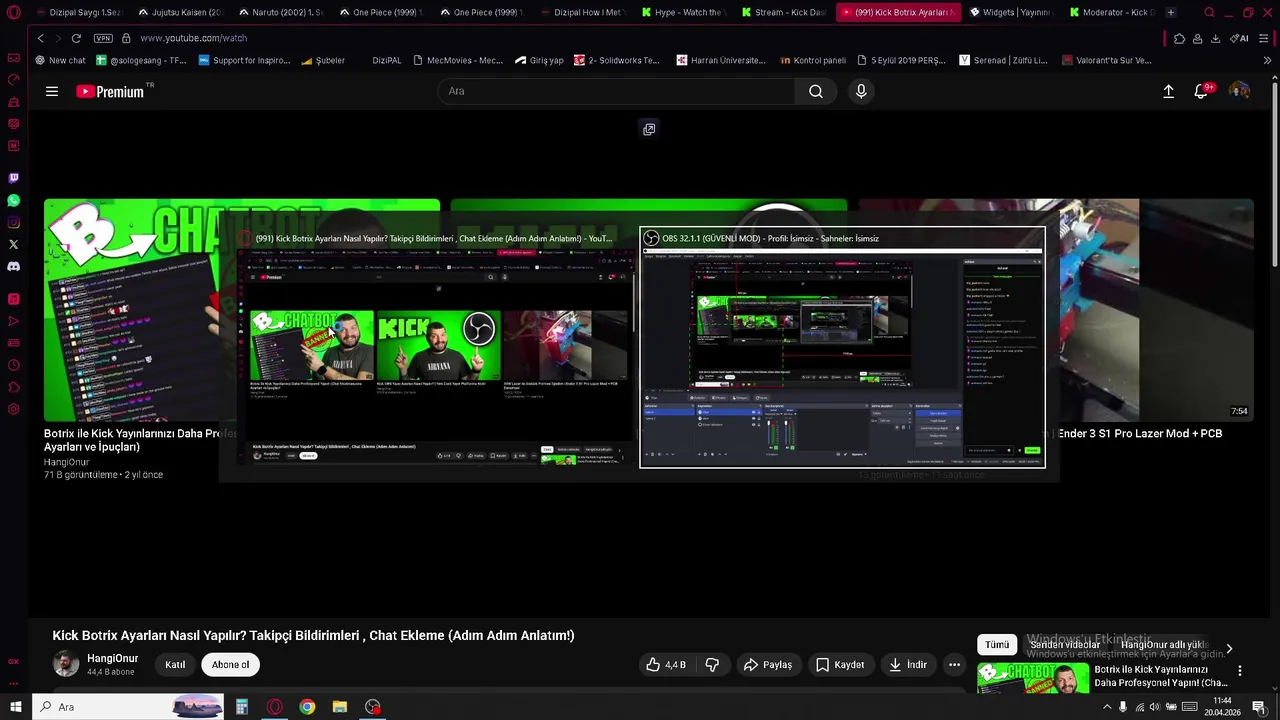
Task: Click the YouTube Ara search field
Action: pos(616,91)
